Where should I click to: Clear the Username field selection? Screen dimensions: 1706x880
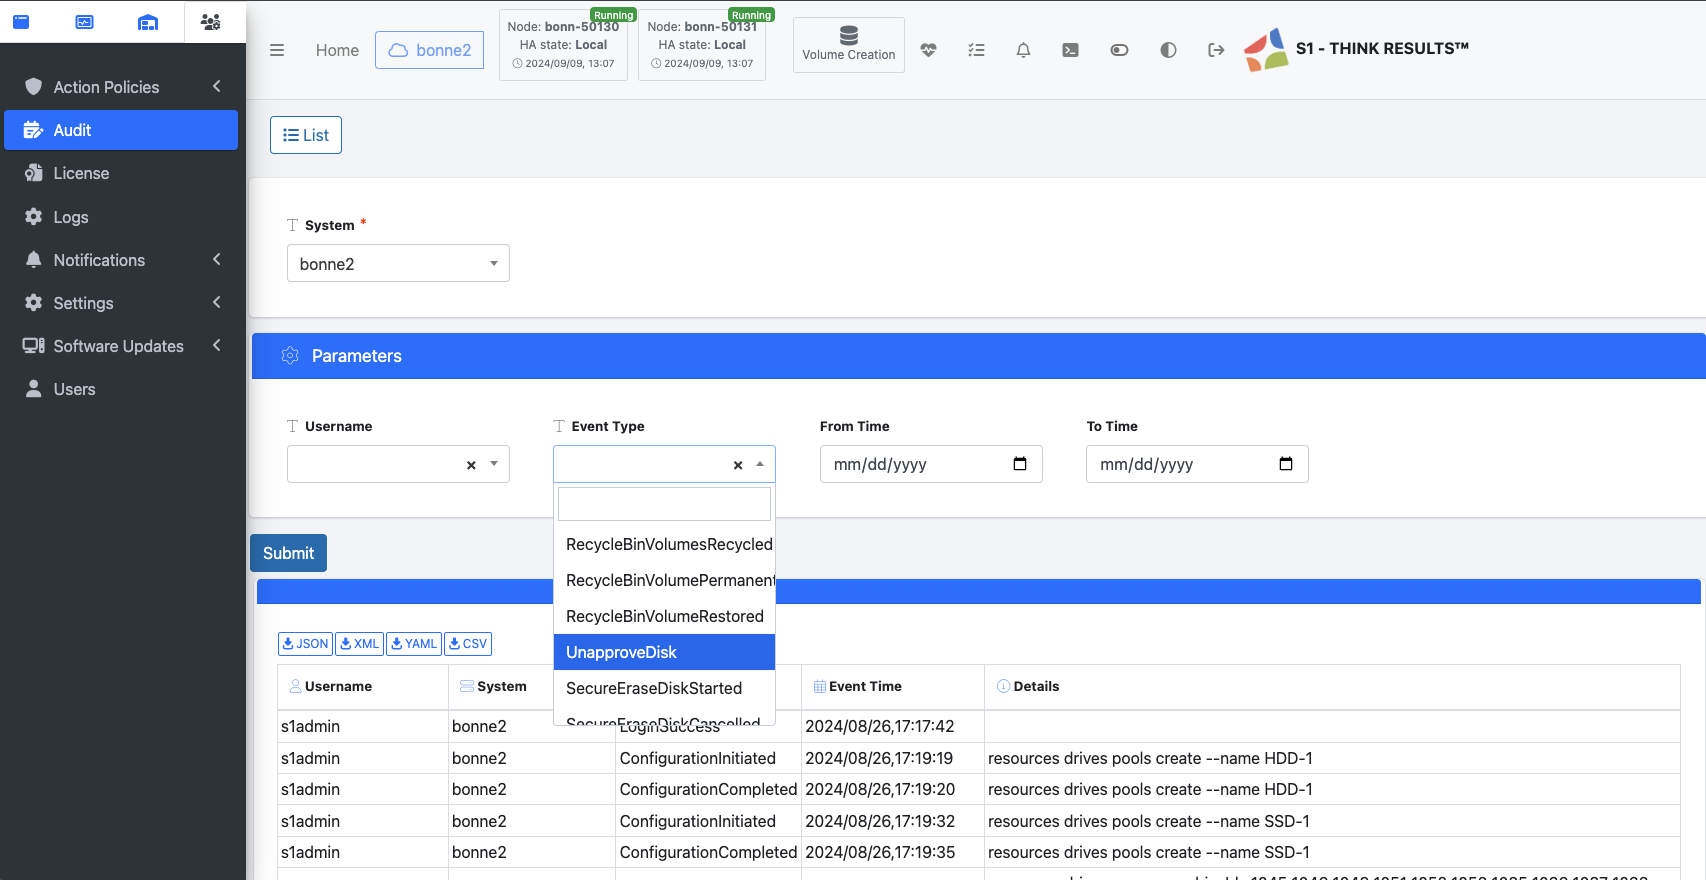coord(471,465)
